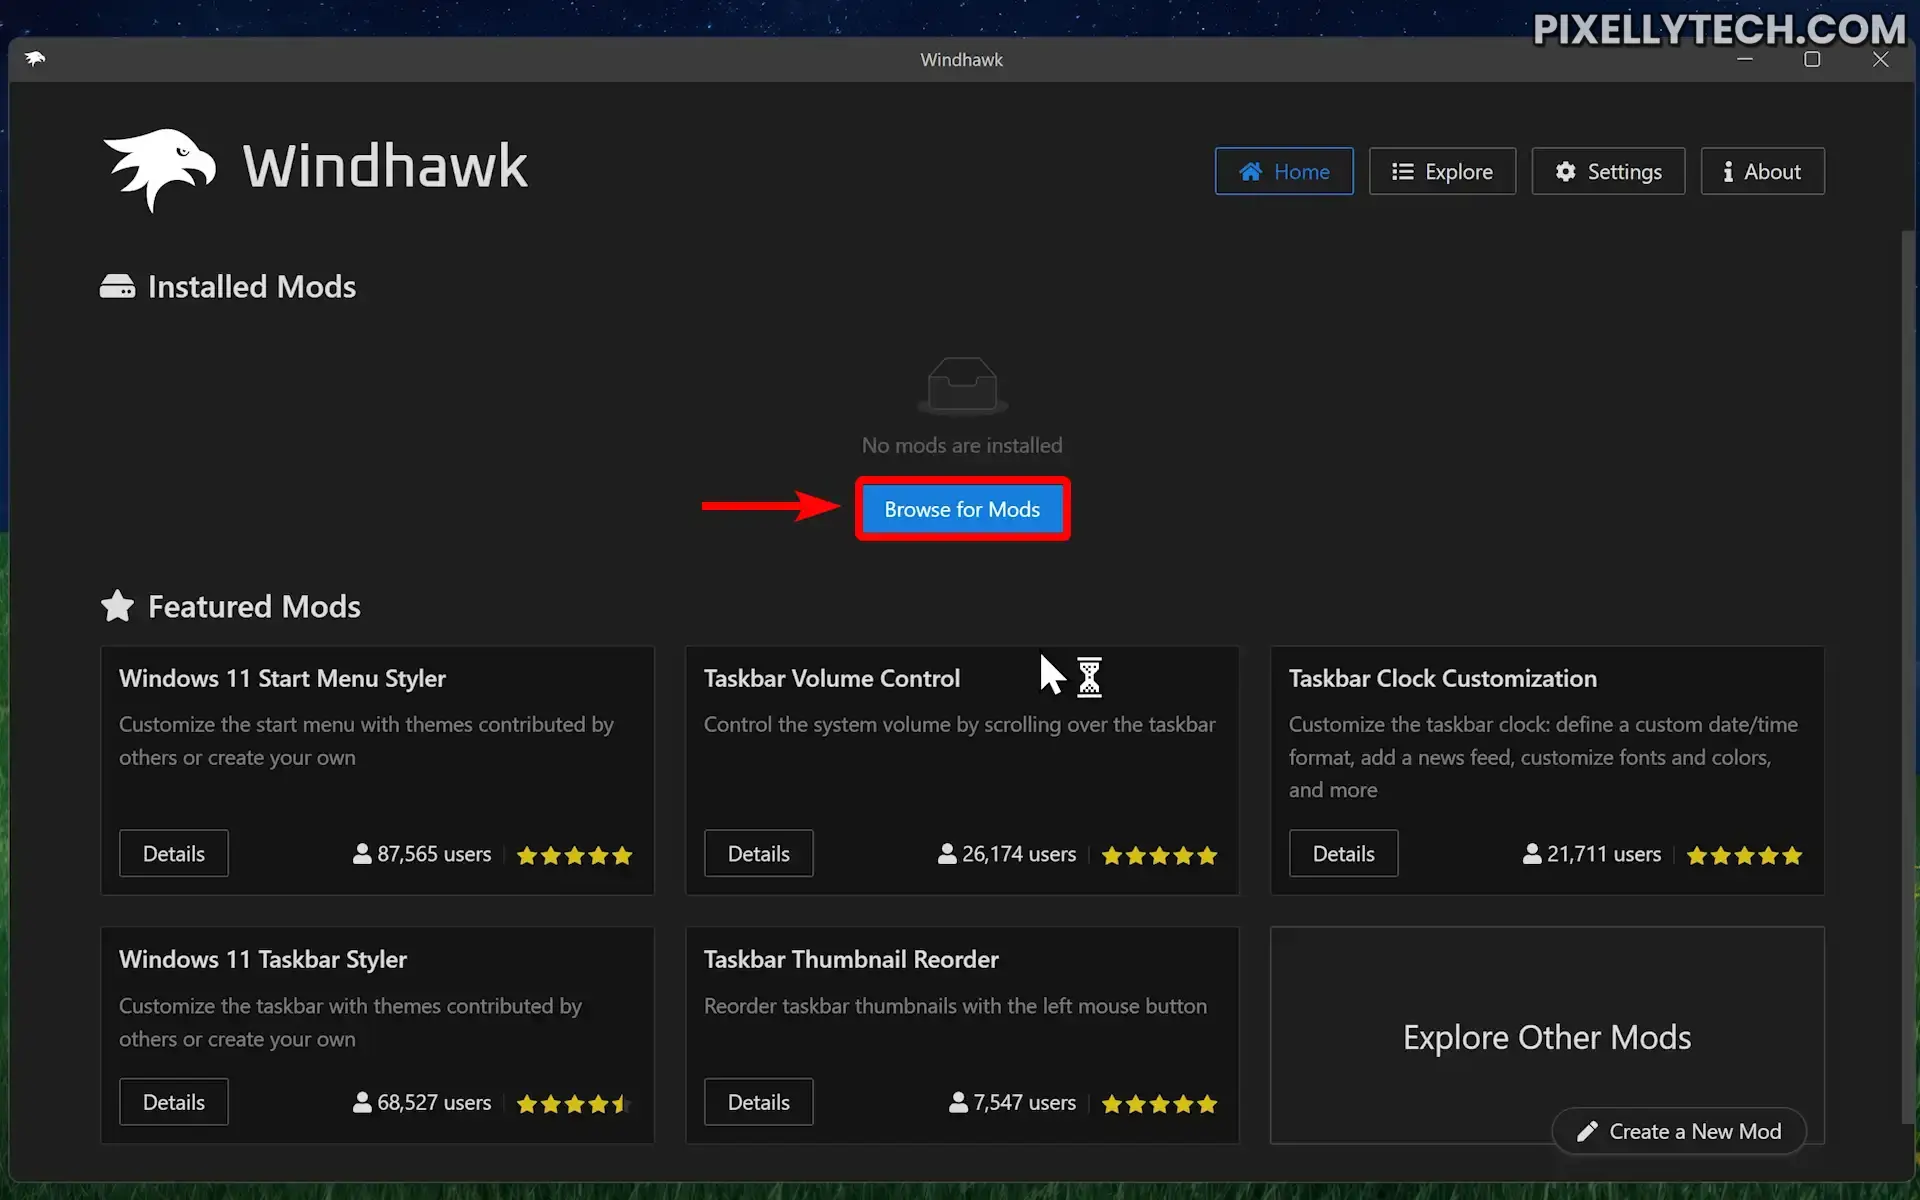The image size is (1920, 1200).
Task: Click the vertical scrollbar on the right
Action: (1907, 676)
